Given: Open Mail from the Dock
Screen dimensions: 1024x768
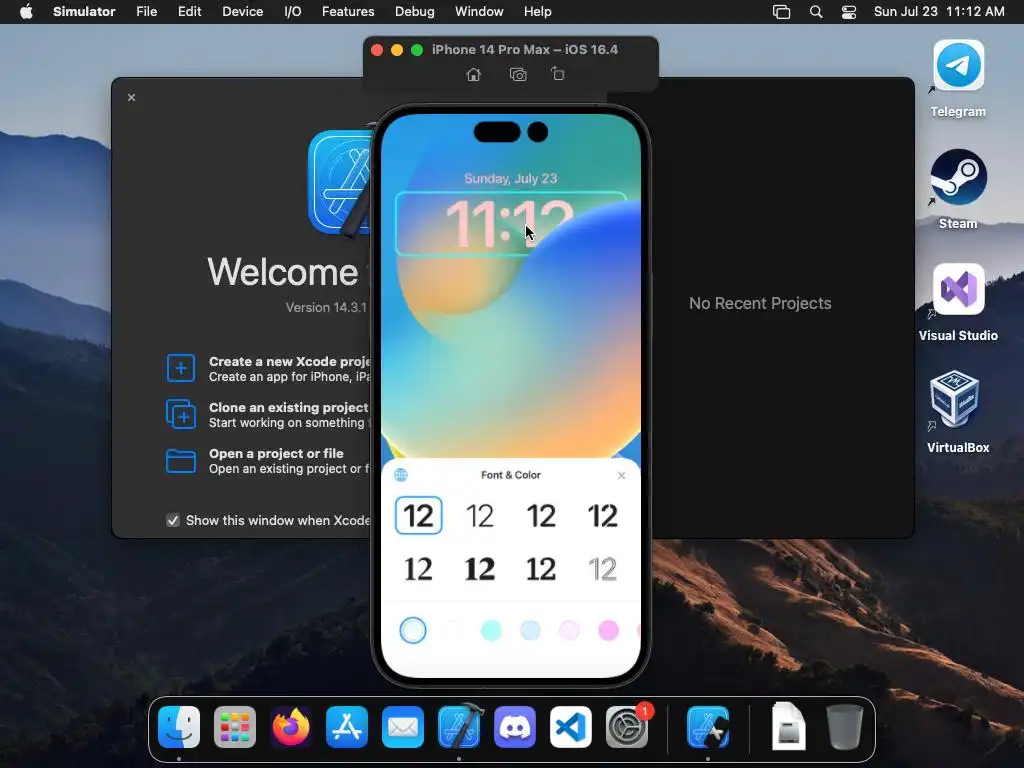Looking at the screenshot, I should point(403,727).
